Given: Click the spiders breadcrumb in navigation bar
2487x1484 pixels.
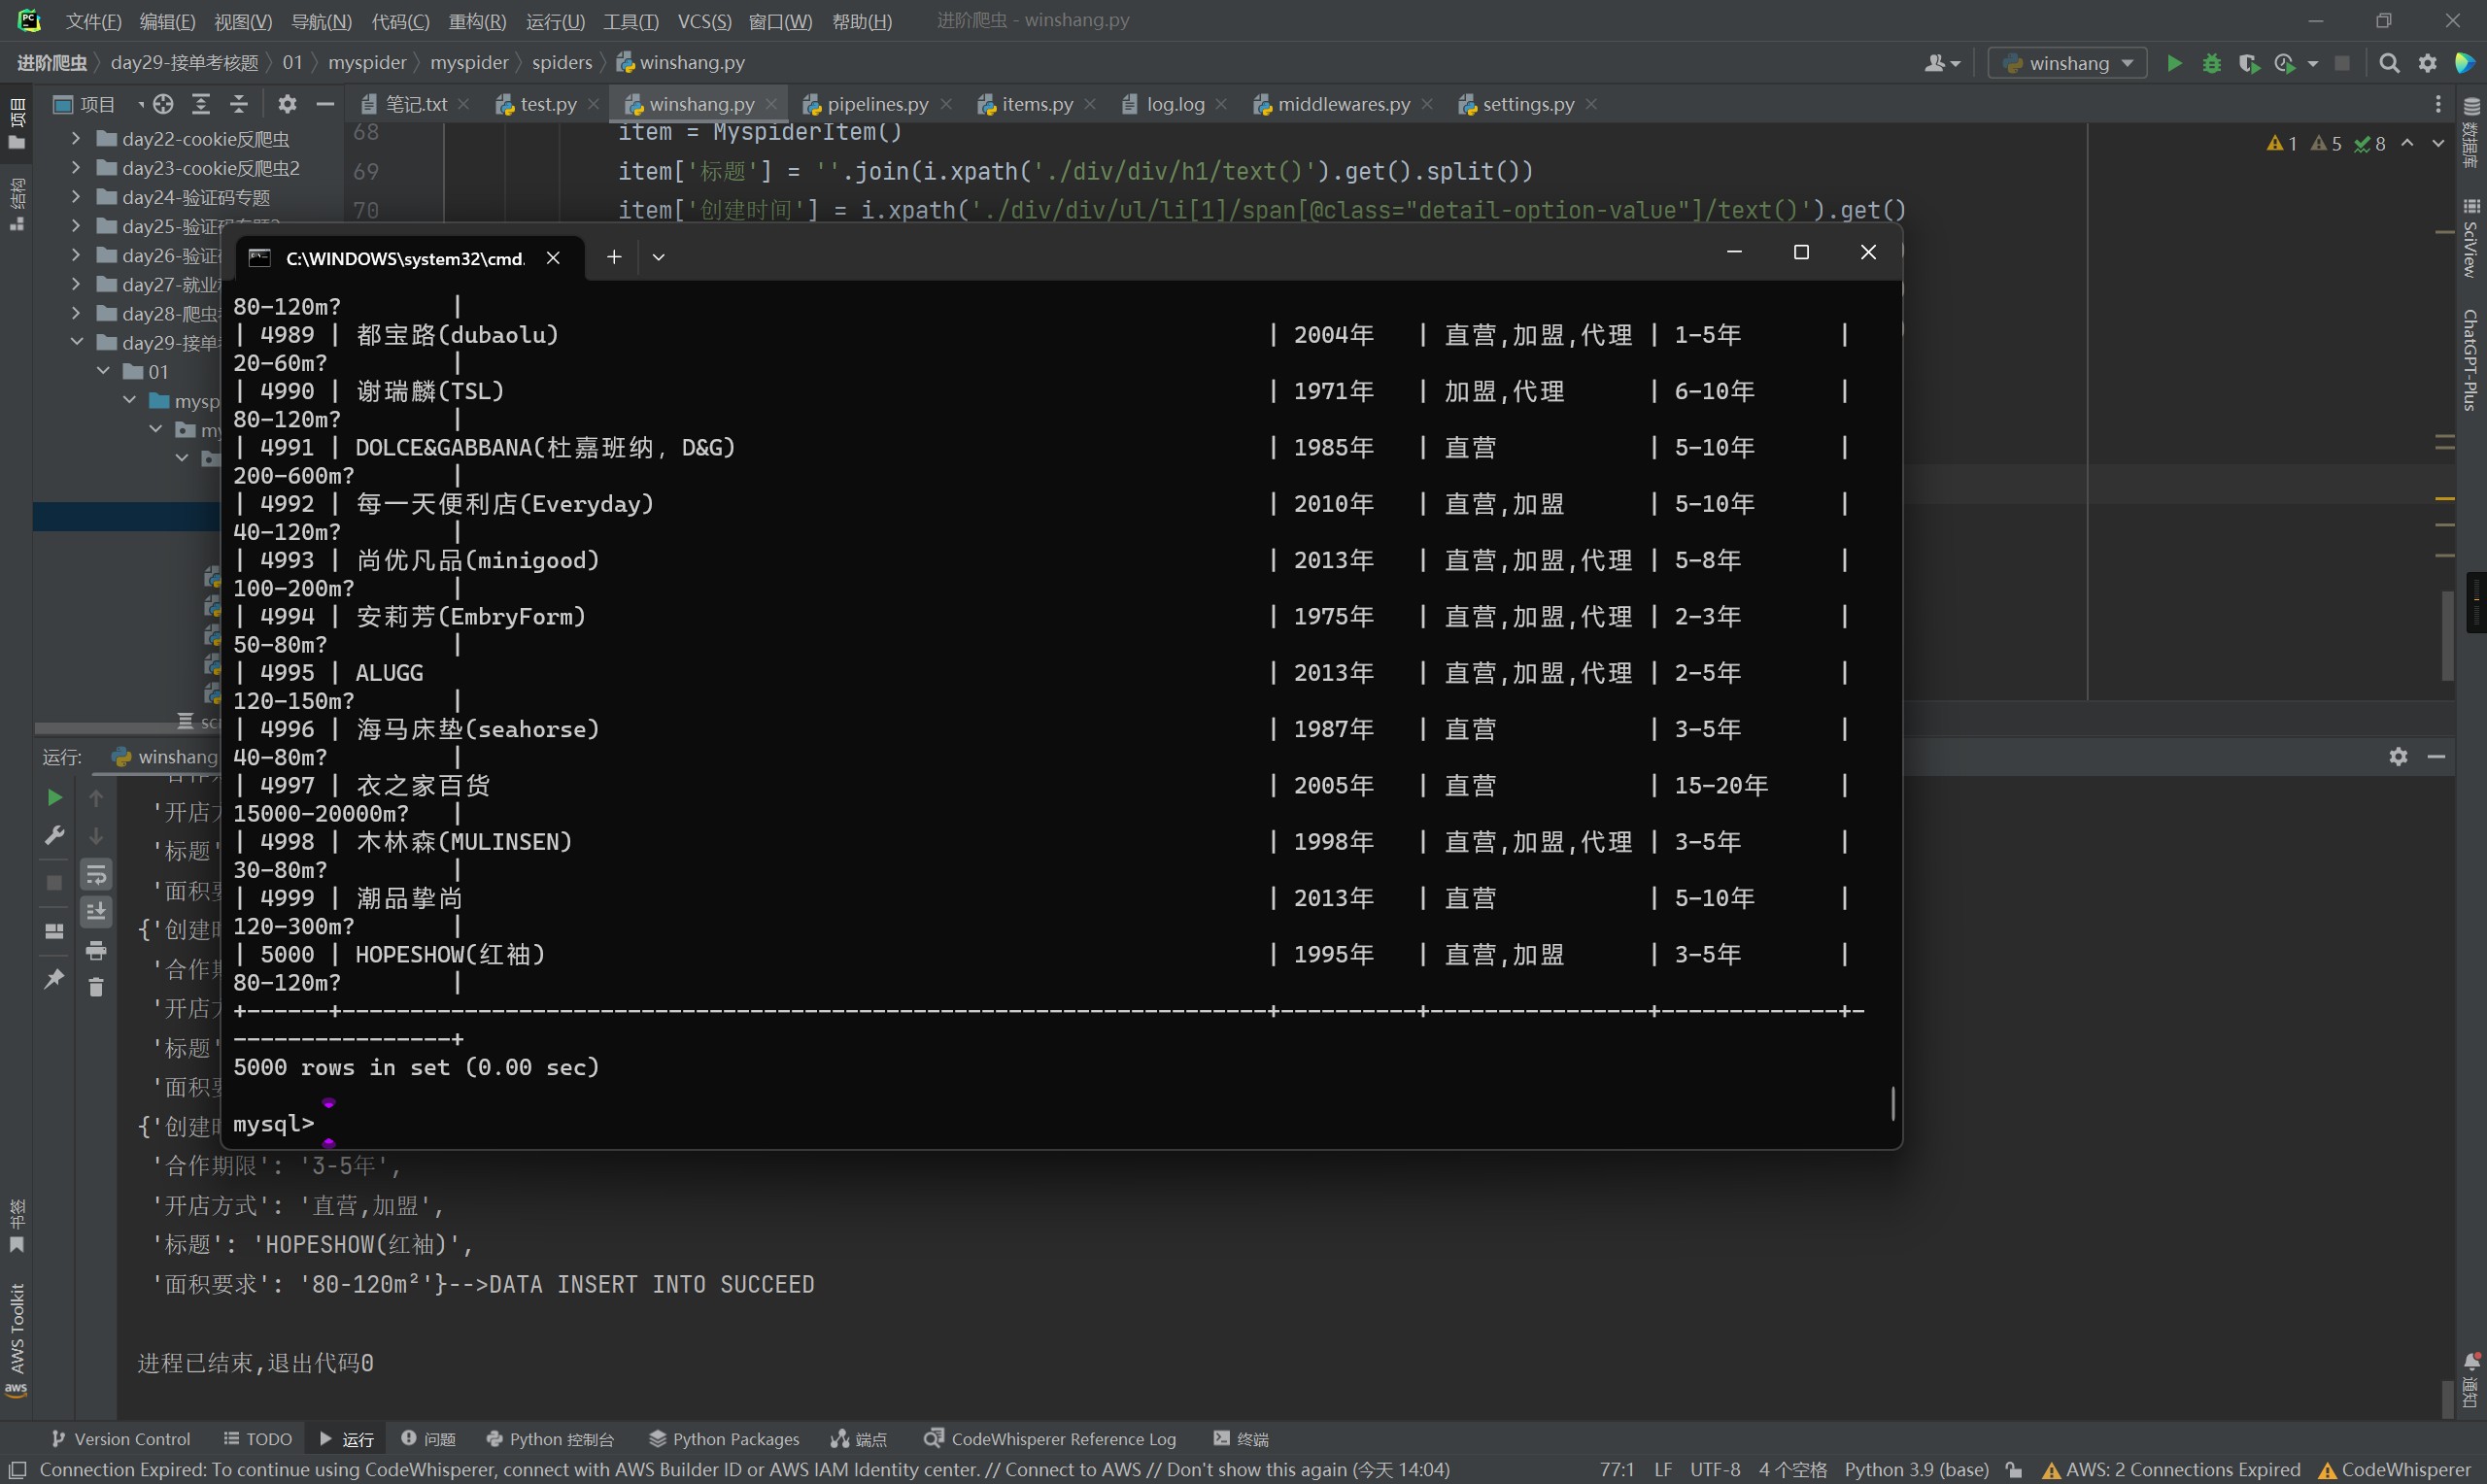Looking at the screenshot, I should coord(562,62).
